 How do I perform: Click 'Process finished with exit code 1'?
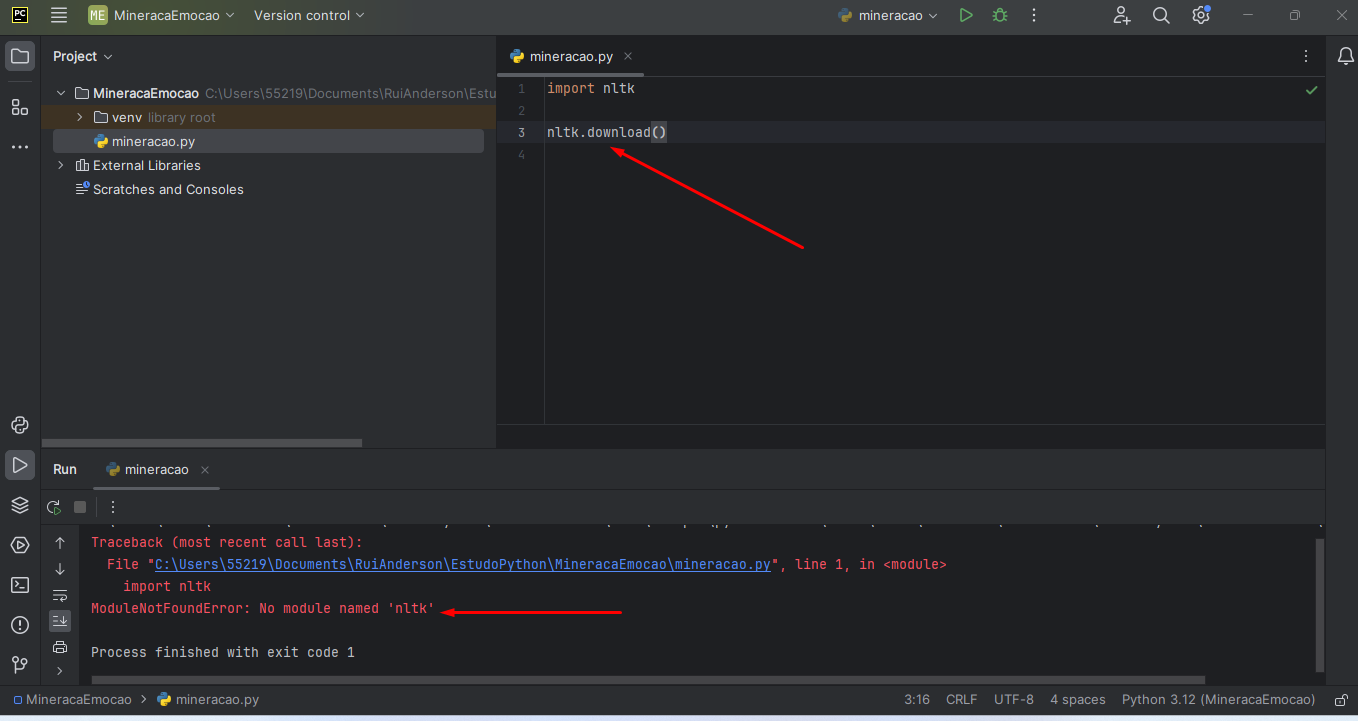click(223, 652)
